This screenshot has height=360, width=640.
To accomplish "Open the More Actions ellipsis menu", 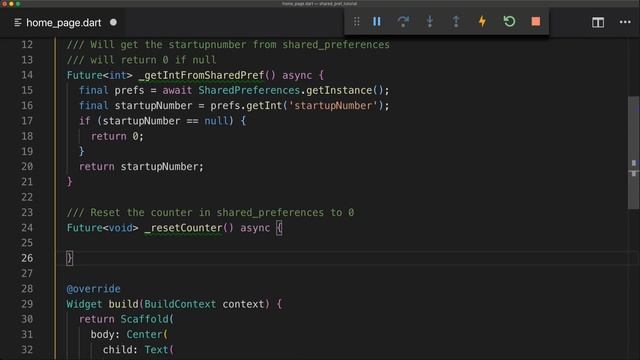I will [x=625, y=22].
